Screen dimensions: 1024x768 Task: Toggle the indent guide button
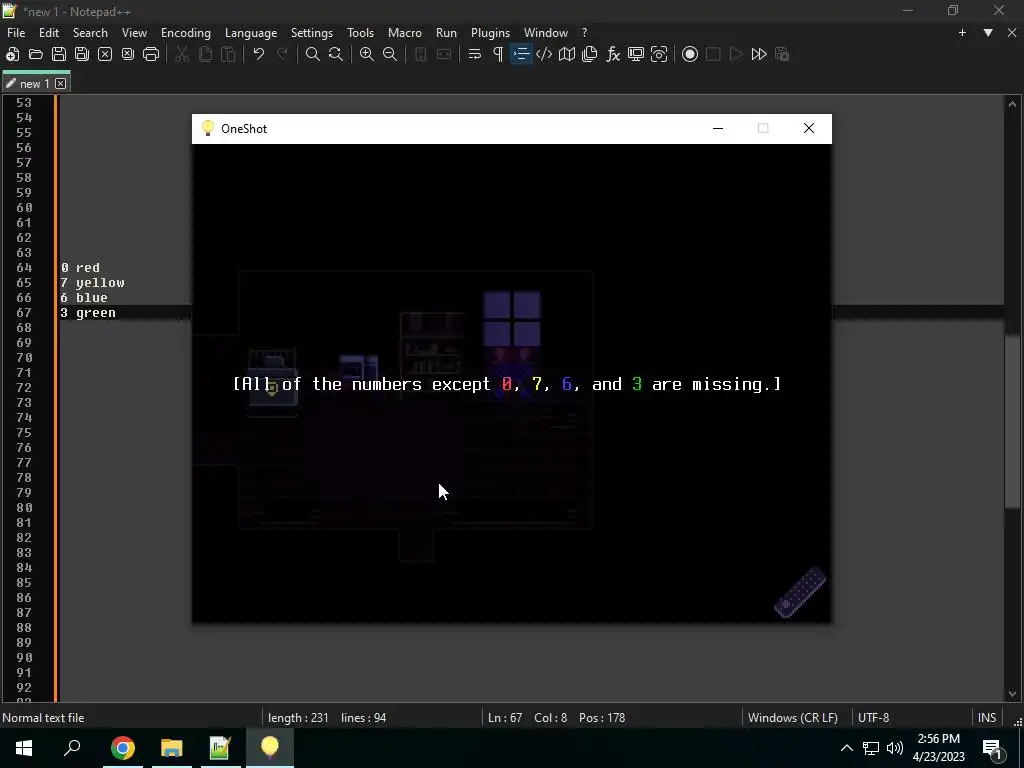(521, 54)
